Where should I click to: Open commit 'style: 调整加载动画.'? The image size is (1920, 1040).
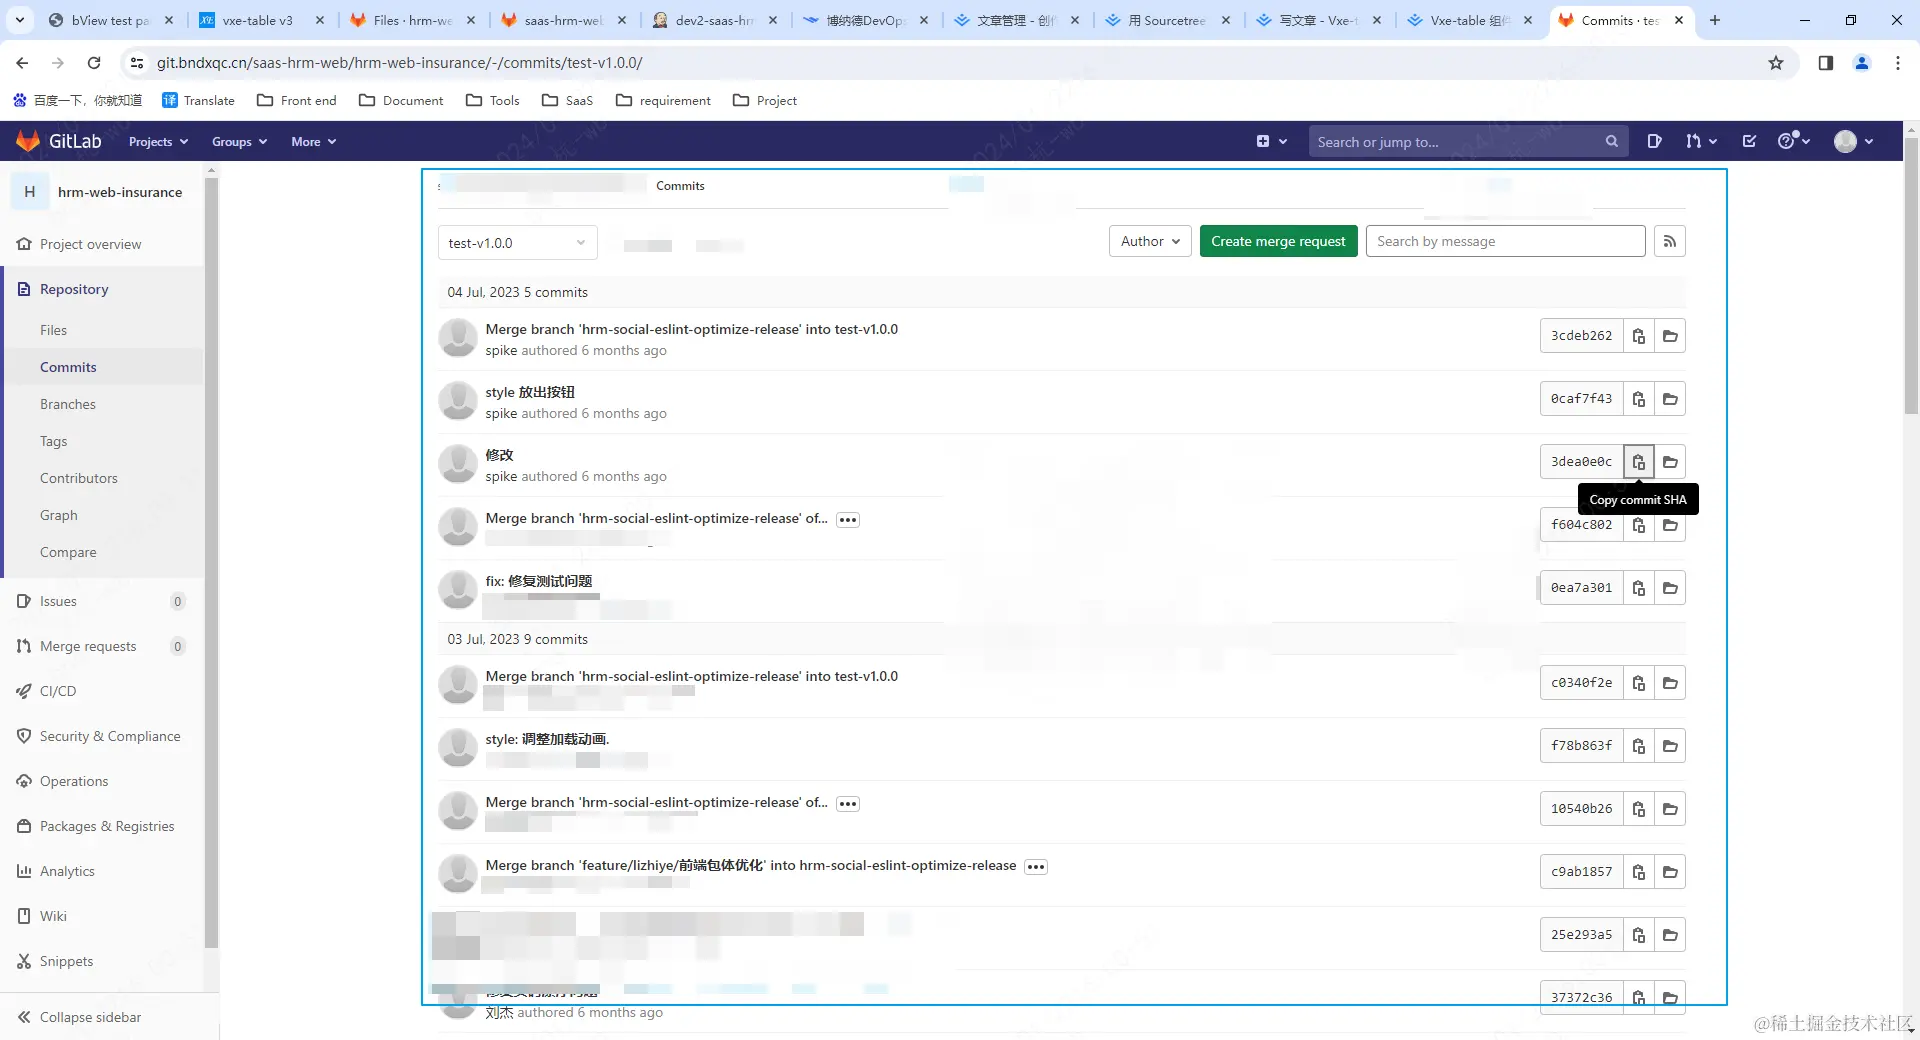pyautogui.click(x=547, y=739)
